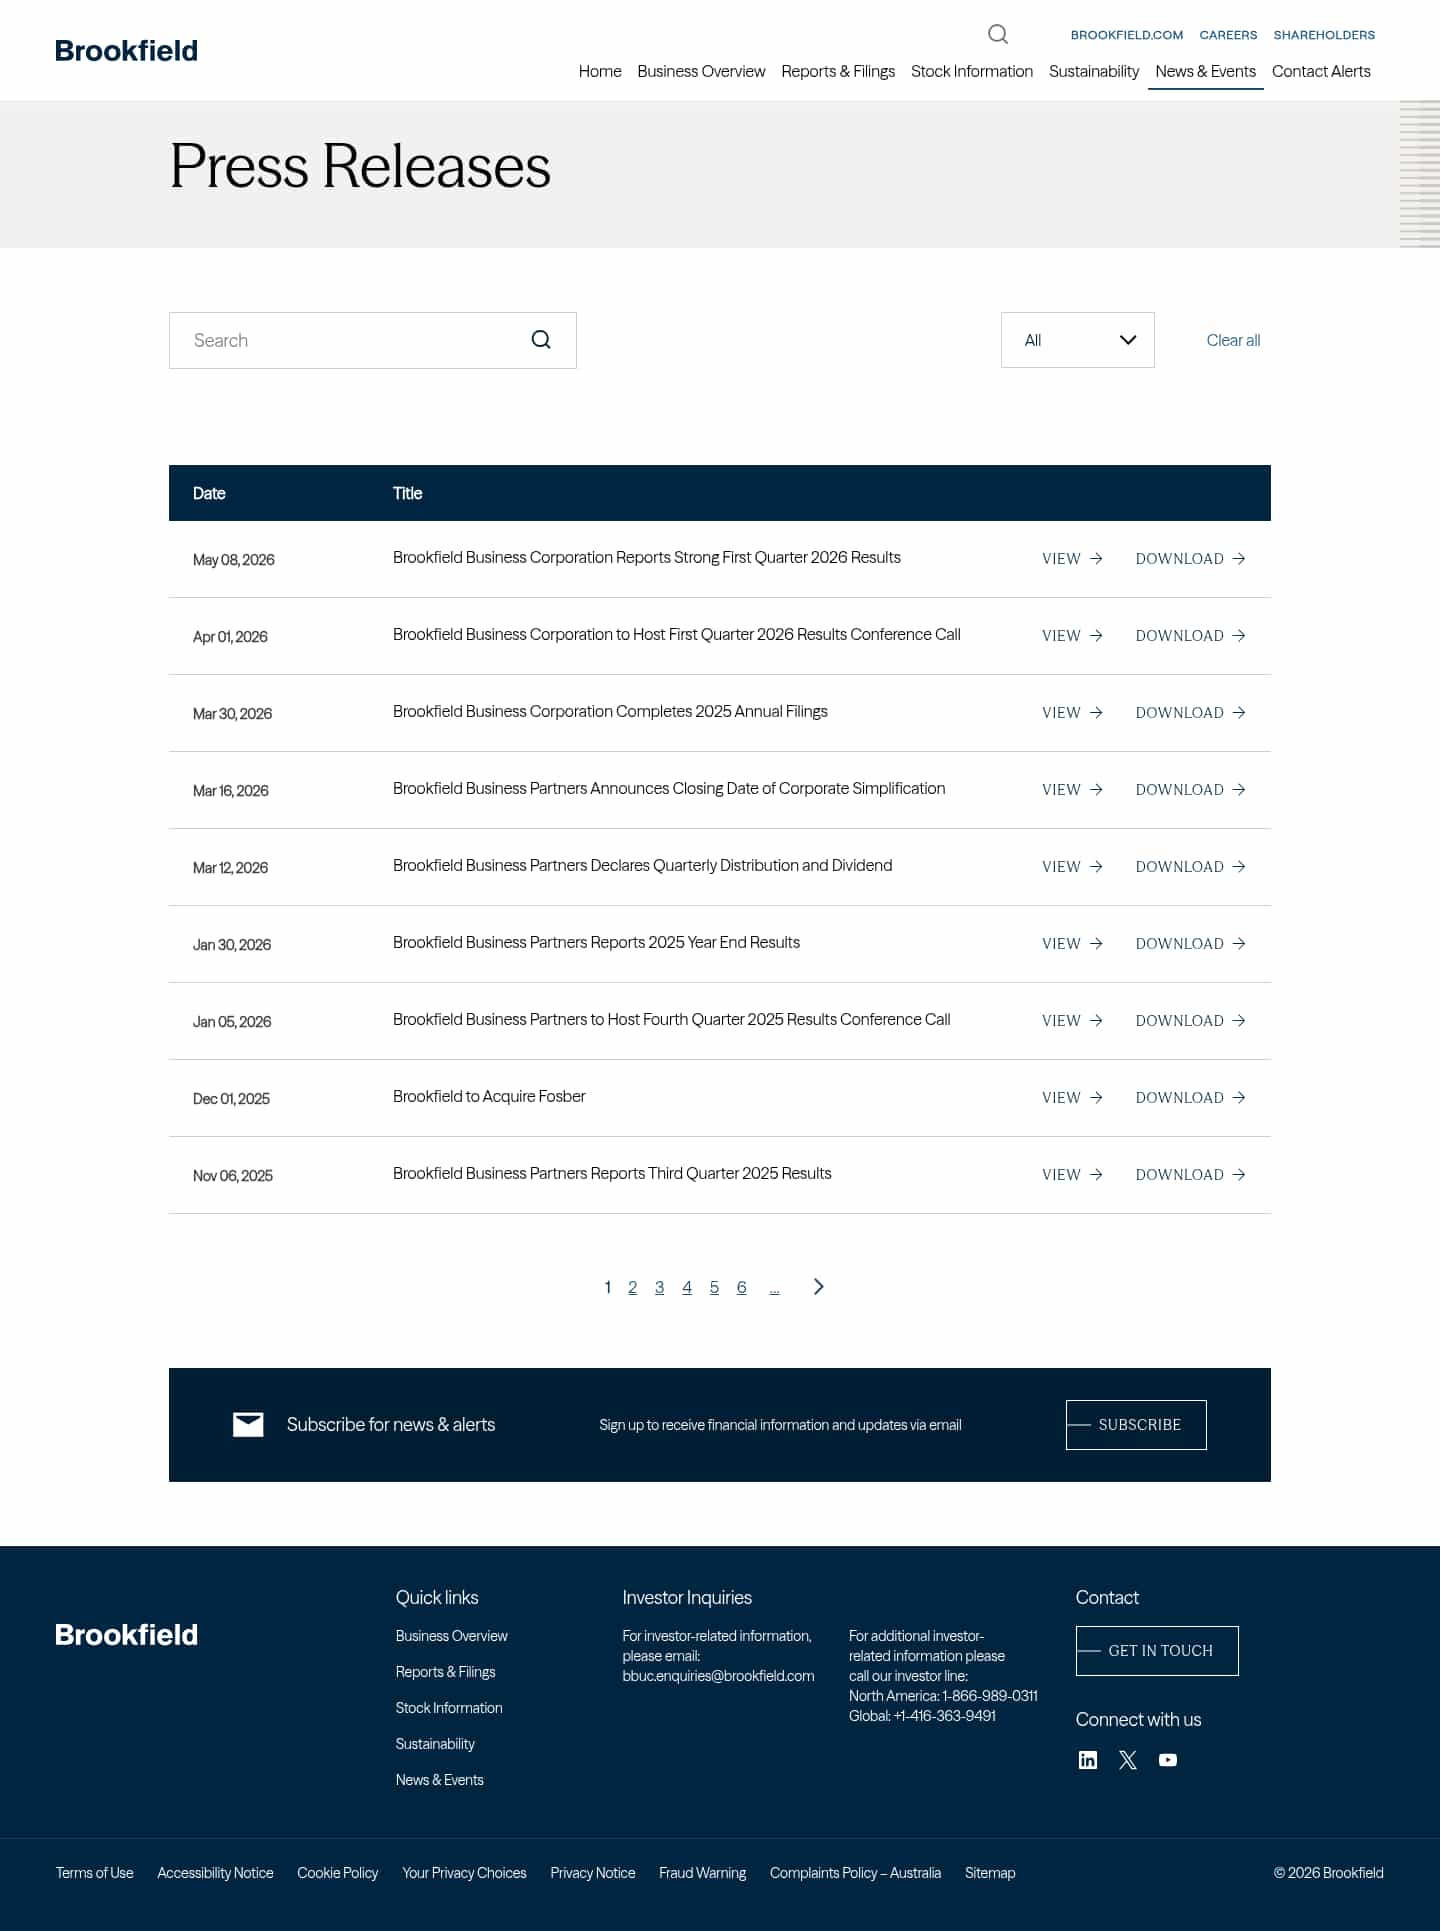Click the SUBSCRIBE button
Viewport: 1440px width, 1931px height.
pyautogui.click(x=1136, y=1425)
